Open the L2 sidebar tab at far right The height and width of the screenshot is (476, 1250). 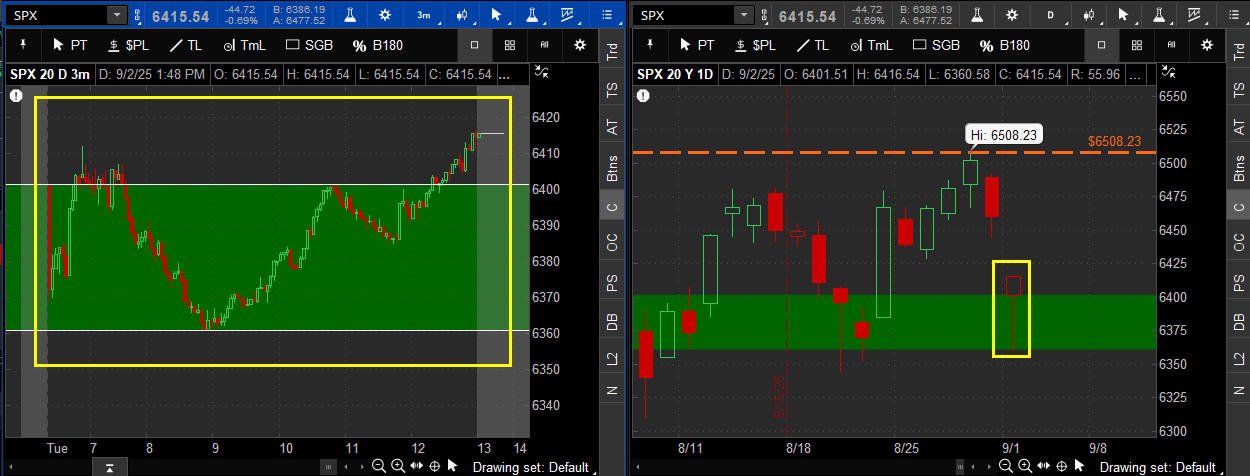click(1239, 357)
